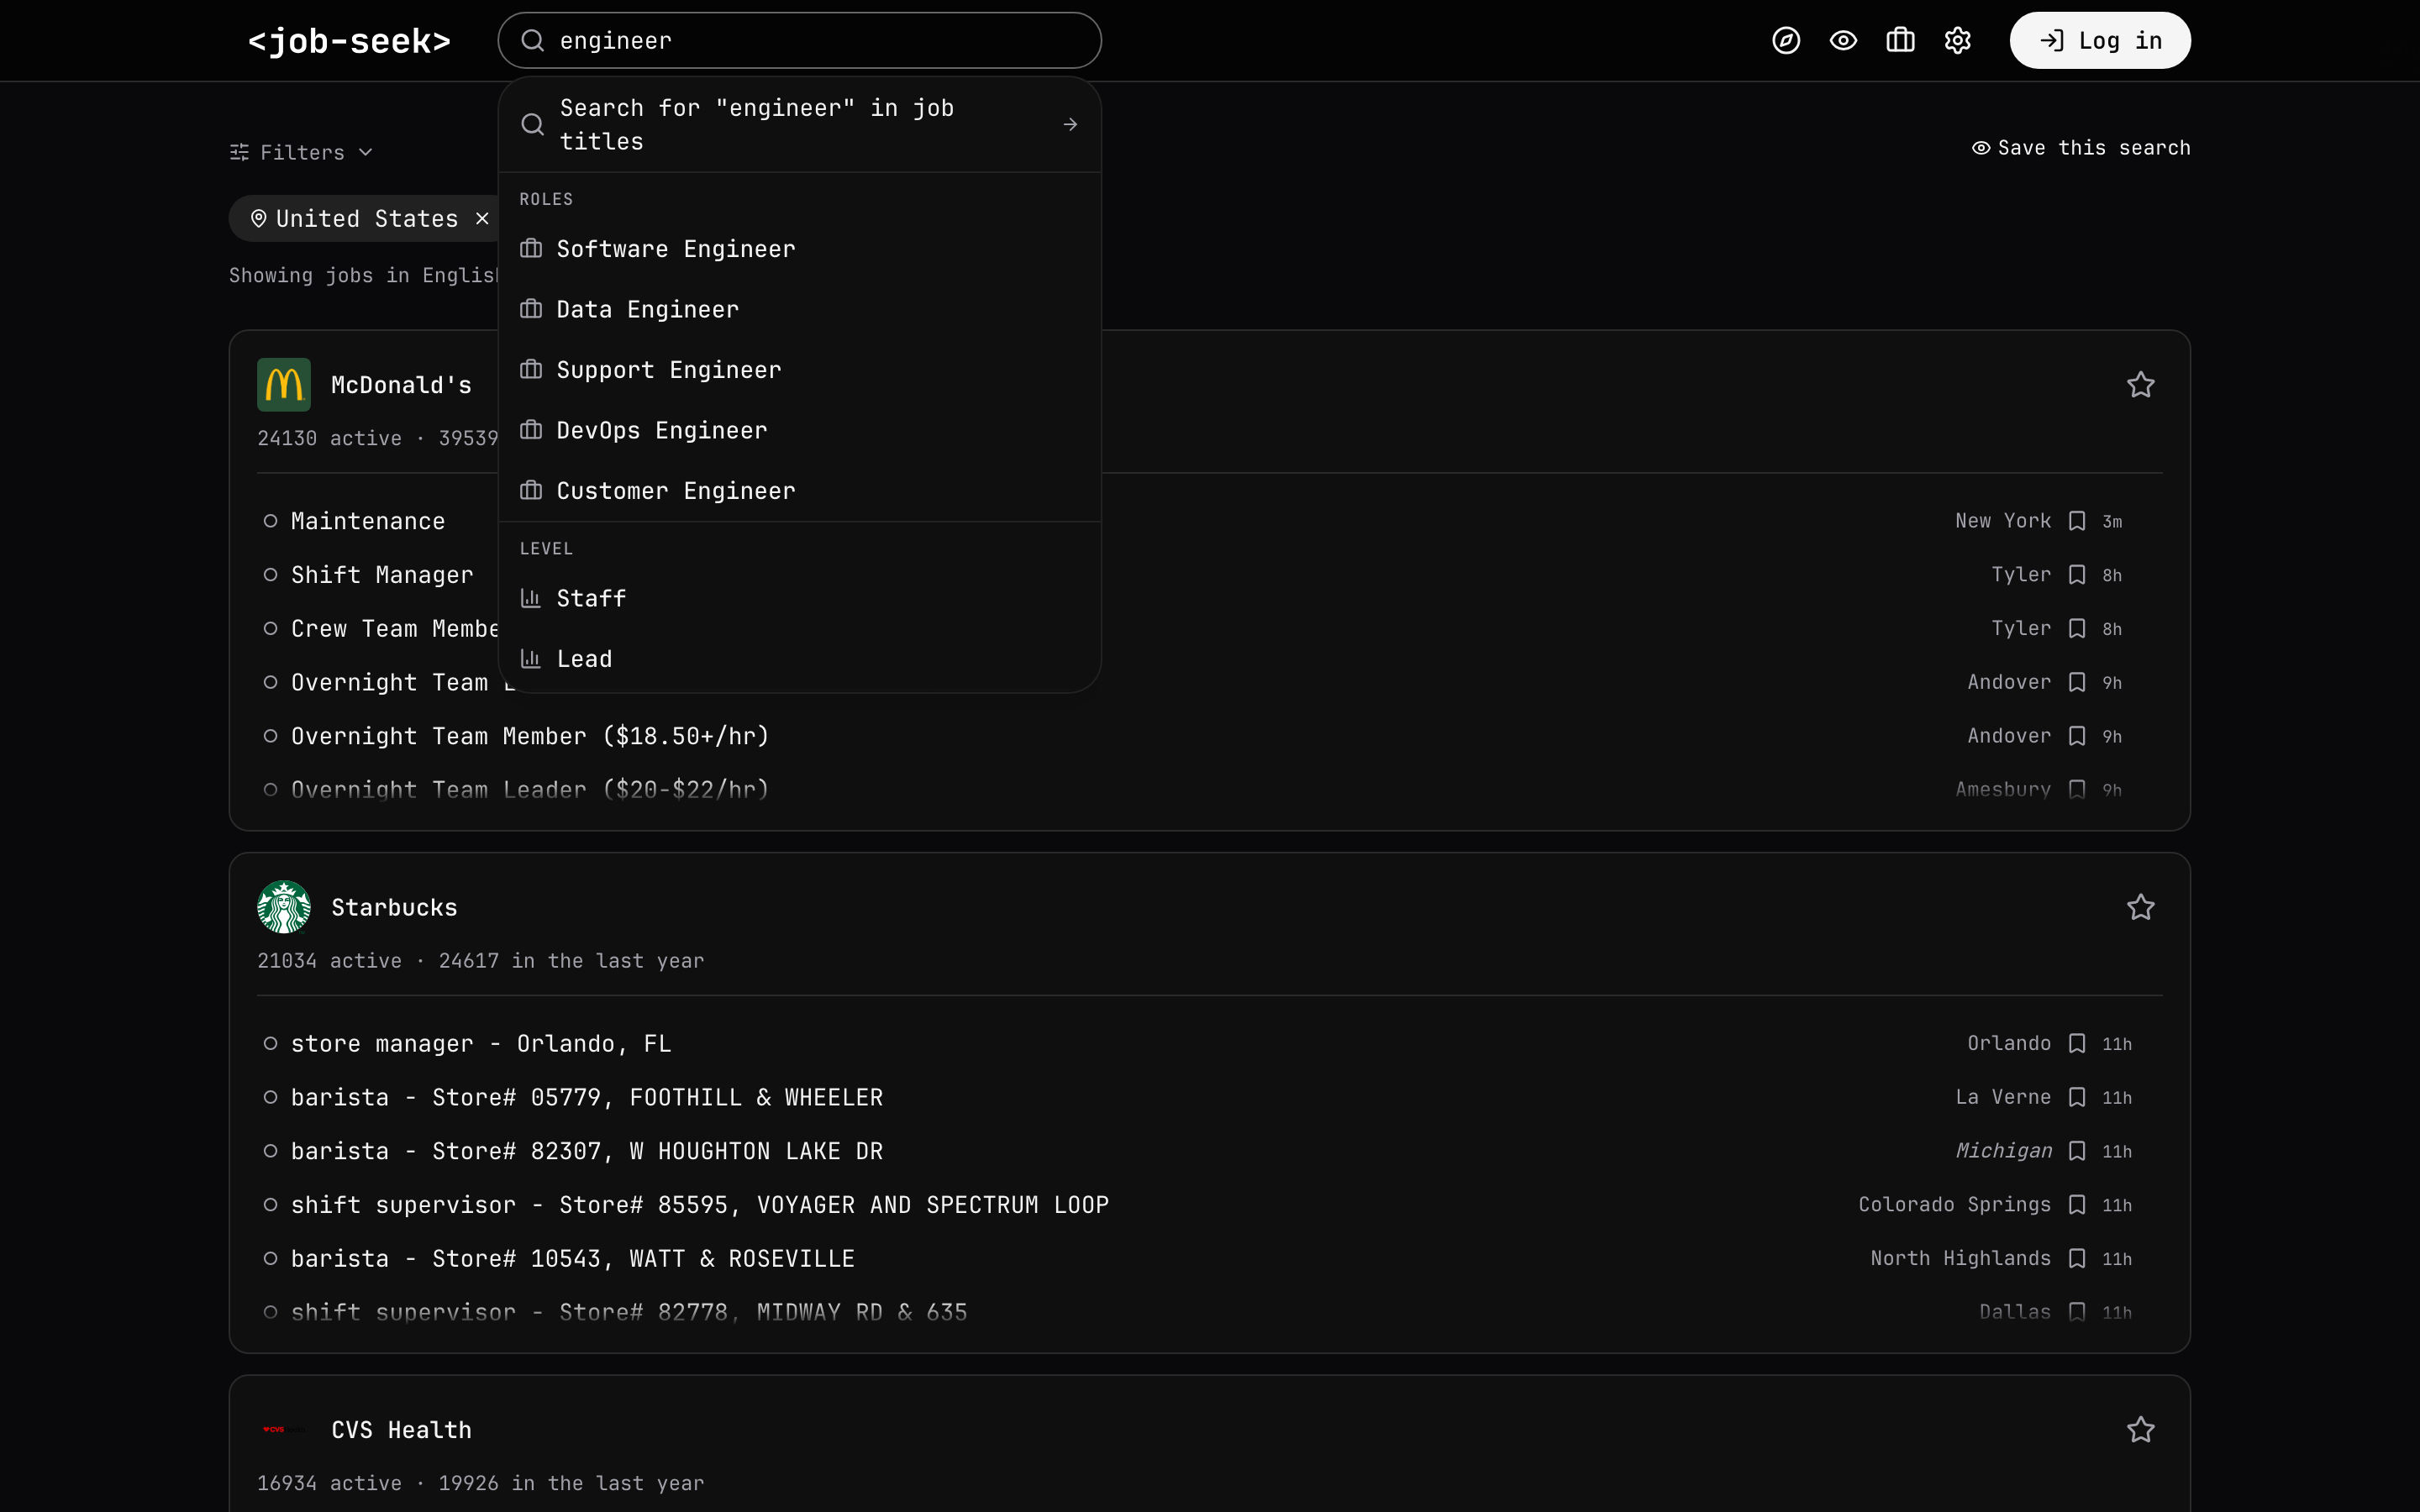2420x1512 pixels.
Task: Open the compass explore icon
Action: pos(1786,41)
